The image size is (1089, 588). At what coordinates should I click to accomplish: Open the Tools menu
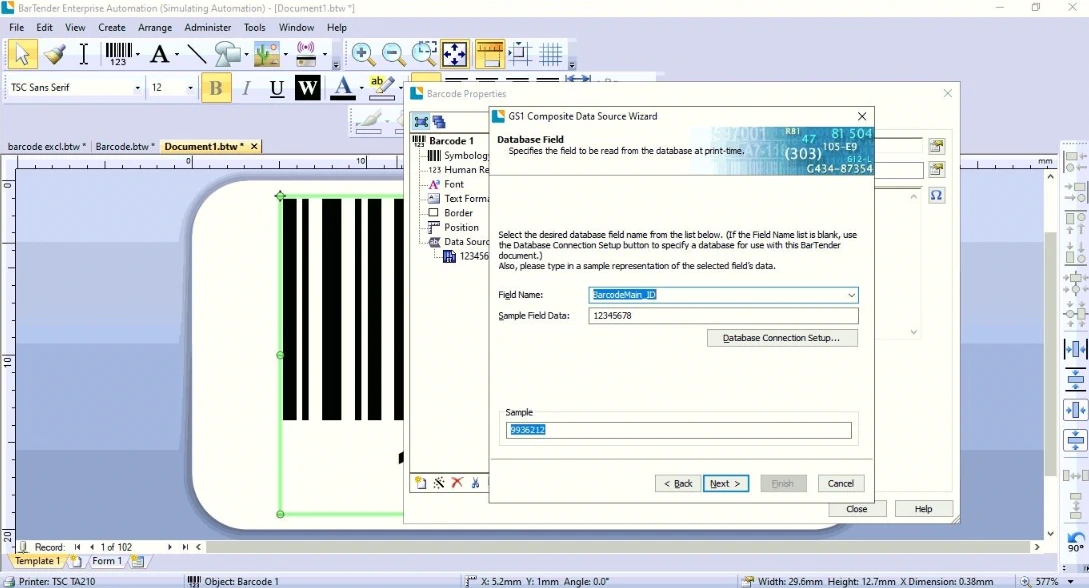(x=254, y=27)
